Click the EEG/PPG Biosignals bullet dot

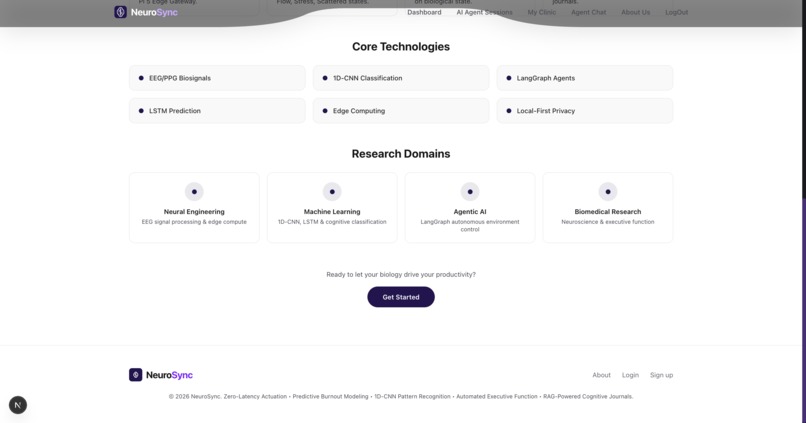[x=141, y=78]
